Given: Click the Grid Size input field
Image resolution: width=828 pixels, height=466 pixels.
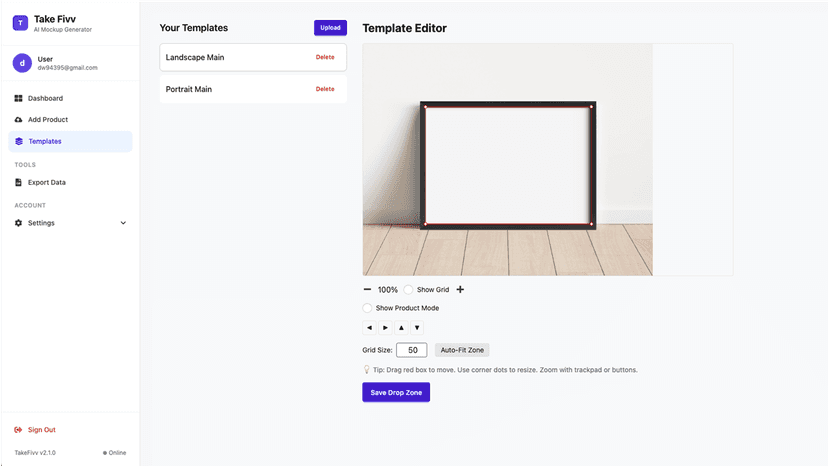Looking at the screenshot, I should coord(411,350).
